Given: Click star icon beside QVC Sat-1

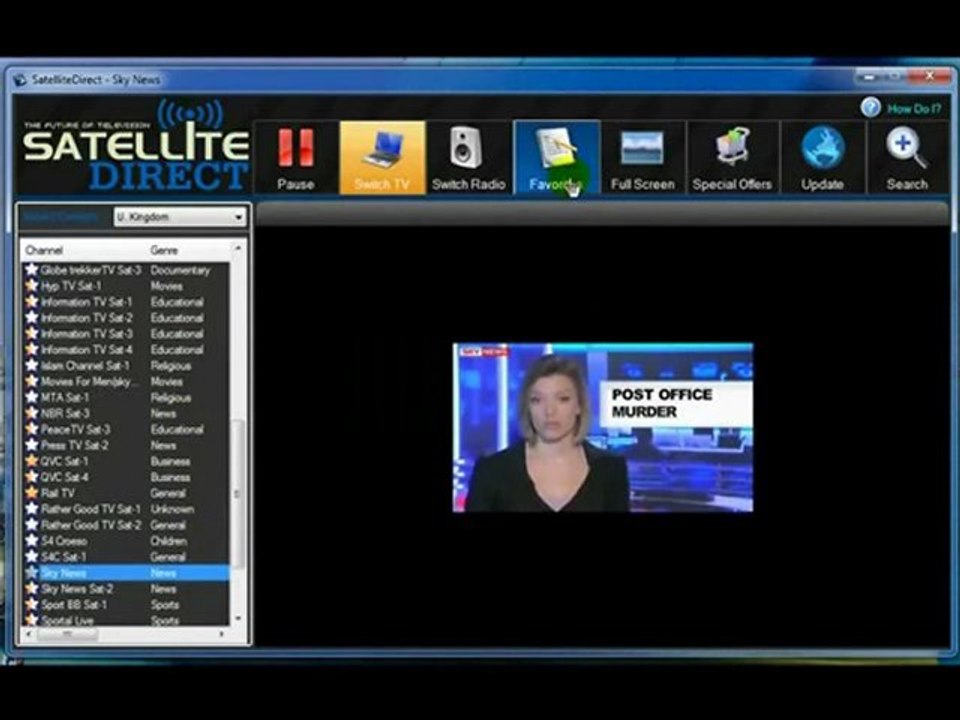Looking at the screenshot, I should (31, 460).
